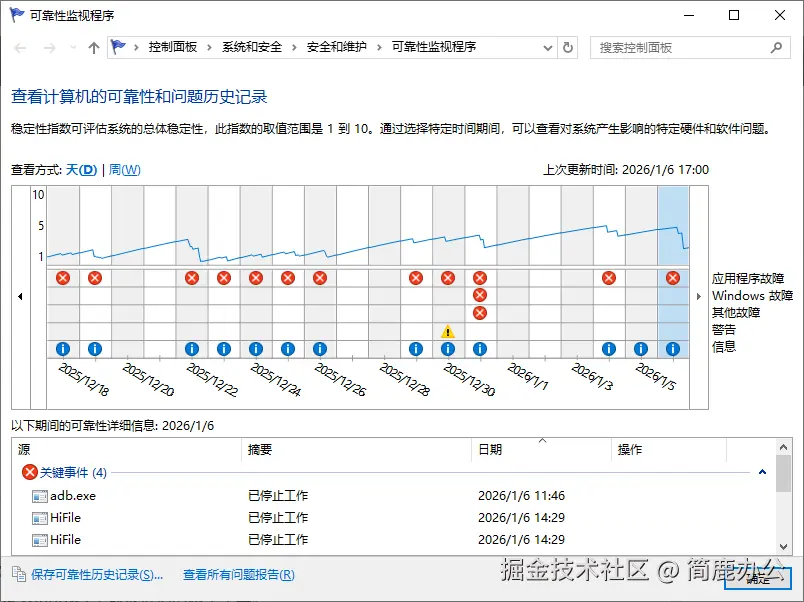Switch the chart view to 周(W)
This screenshot has width=804, height=602.
[125, 170]
